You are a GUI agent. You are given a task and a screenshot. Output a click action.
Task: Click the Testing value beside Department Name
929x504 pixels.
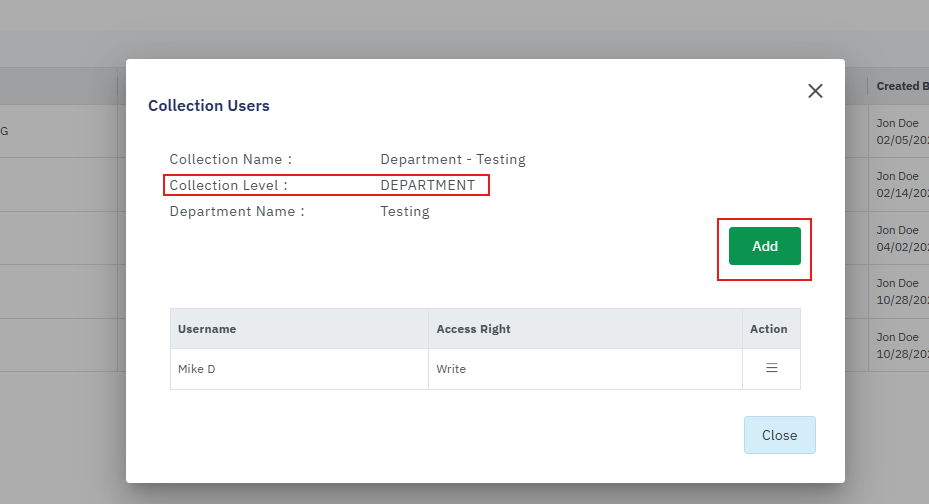point(404,211)
